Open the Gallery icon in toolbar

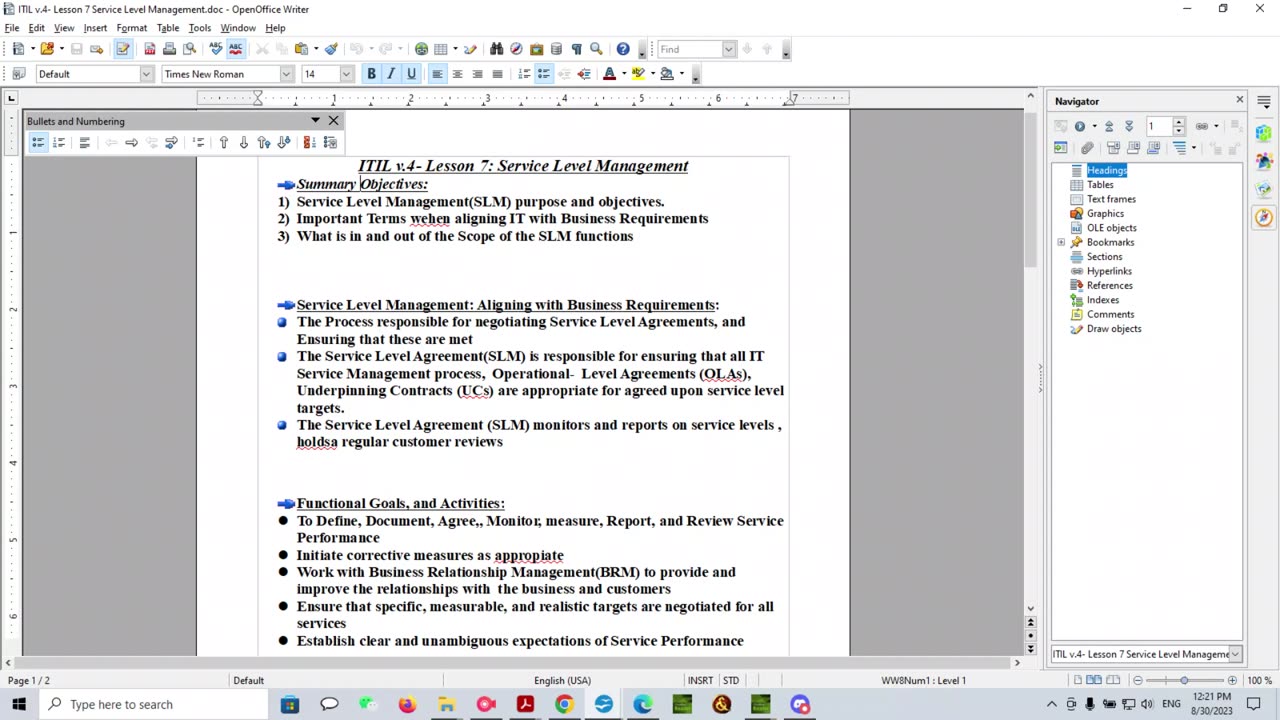point(536,48)
